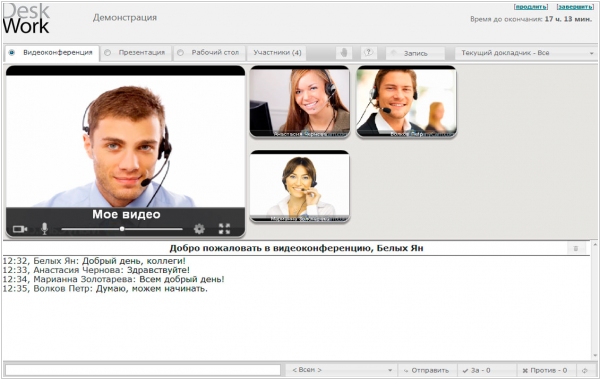Expand my video to fullscreen
Image resolution: width=600 pixels, height=379 pixels.
point(224,229)
